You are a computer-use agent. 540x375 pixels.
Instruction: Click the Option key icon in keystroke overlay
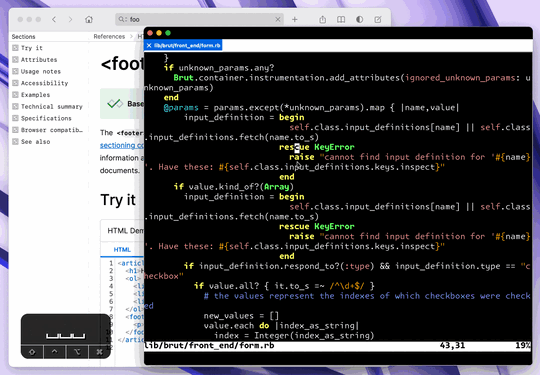[77, 352]
